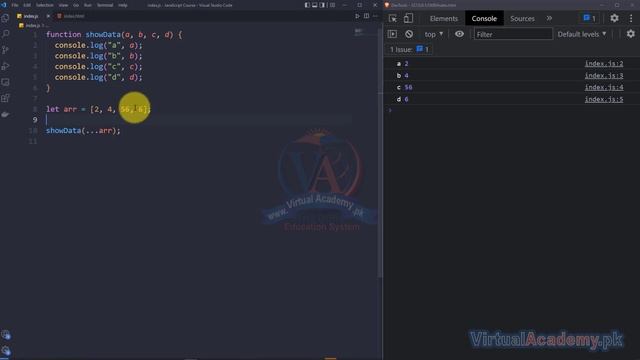Open Selection menu in VS Code
This screenshot has width=640, height=360.
(x=44, y=5)
